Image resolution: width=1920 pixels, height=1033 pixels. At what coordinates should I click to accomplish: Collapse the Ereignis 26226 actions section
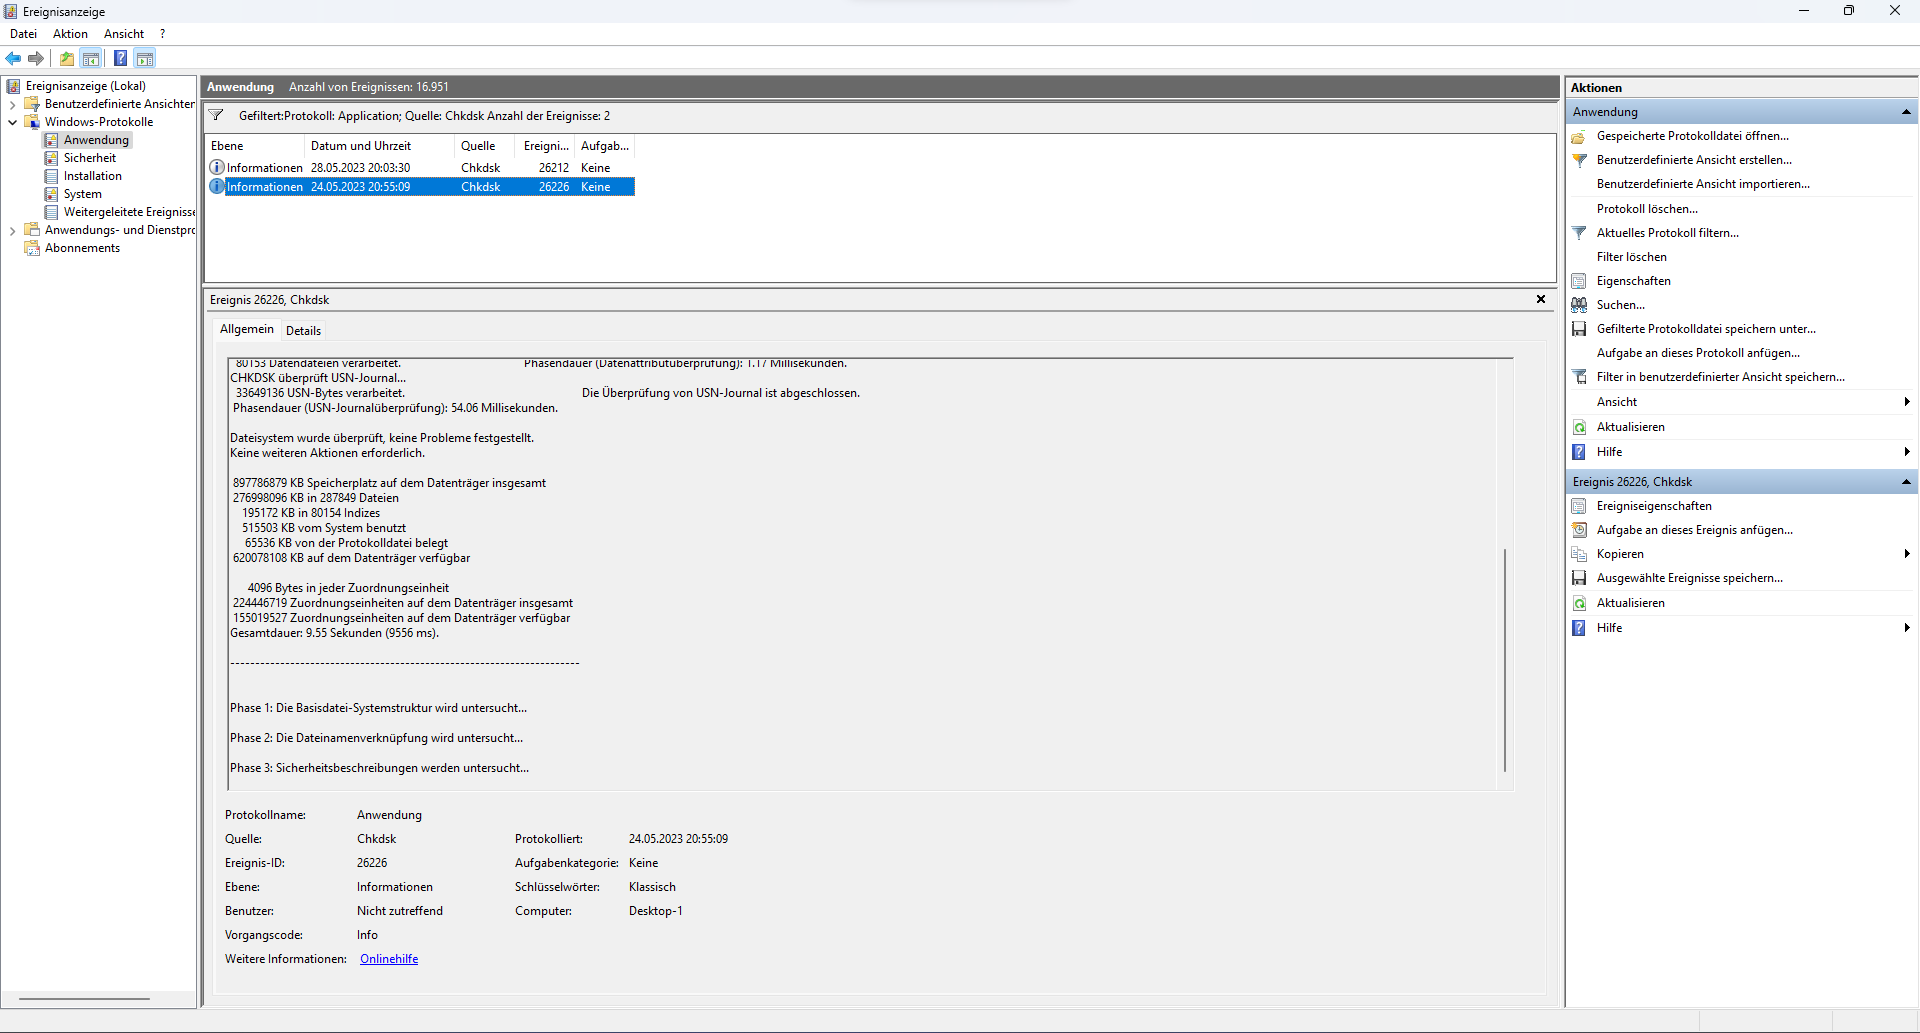pos(1906,482)
